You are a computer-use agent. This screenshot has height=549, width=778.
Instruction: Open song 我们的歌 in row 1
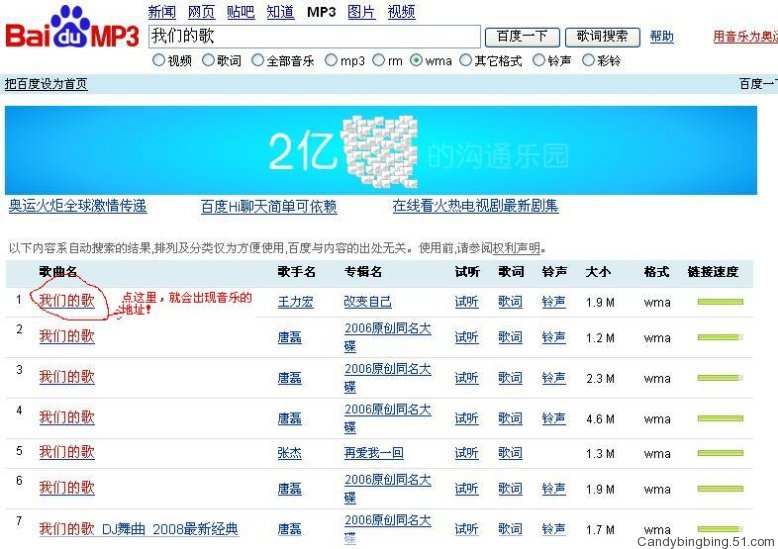[66, 301]
